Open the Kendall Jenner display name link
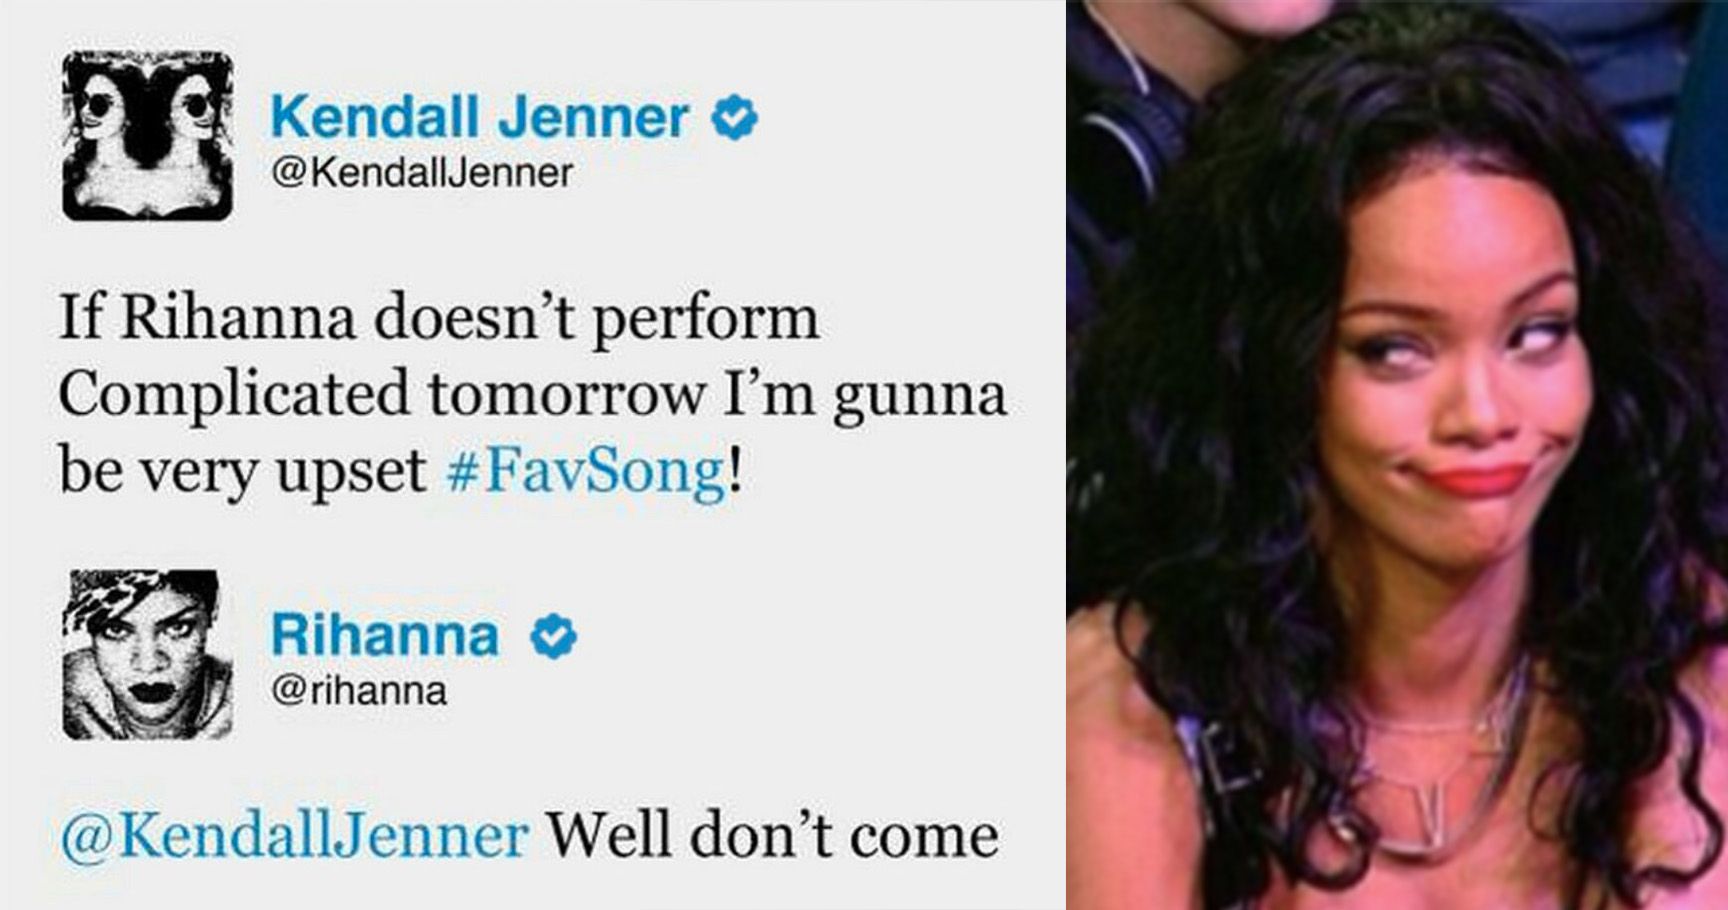Viewport: 1728px width, 910px height. (480, 117)
